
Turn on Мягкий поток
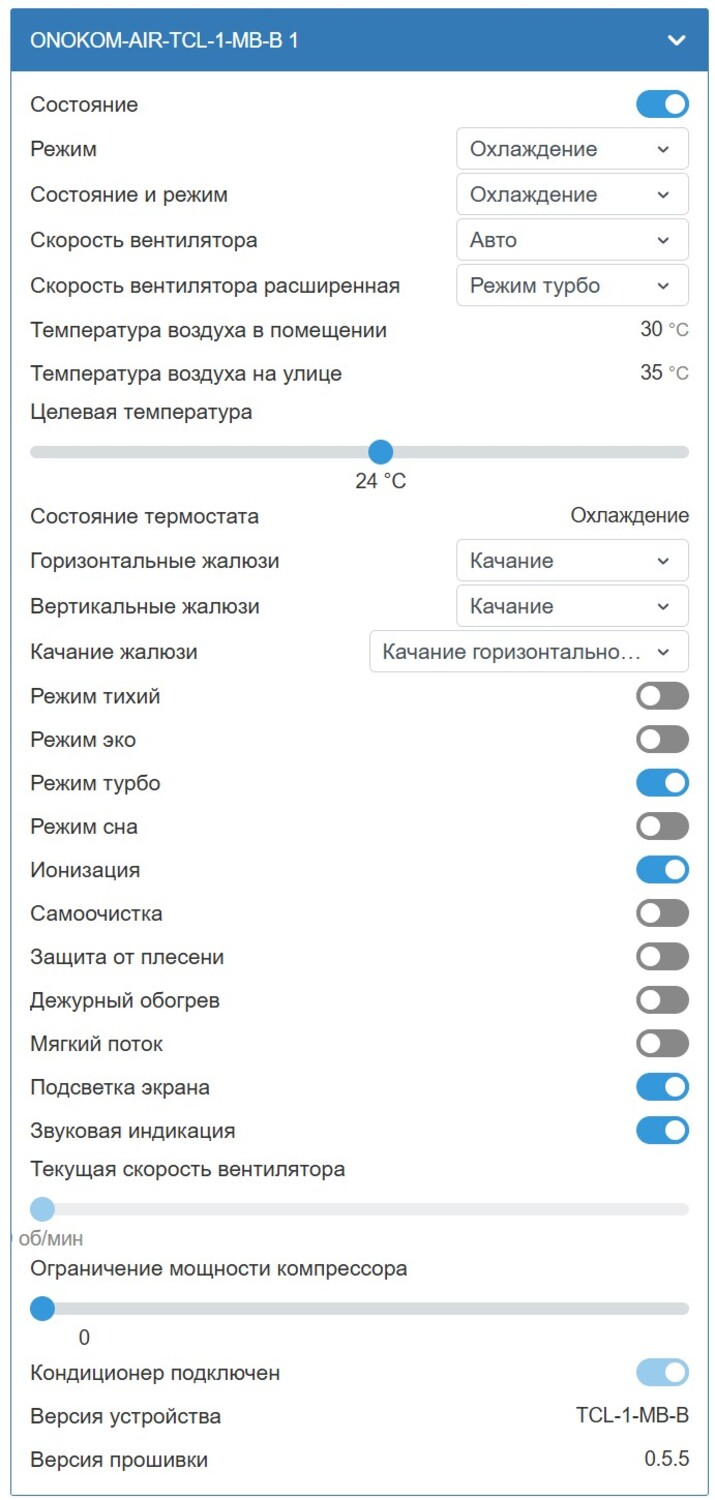point(662,1043)
